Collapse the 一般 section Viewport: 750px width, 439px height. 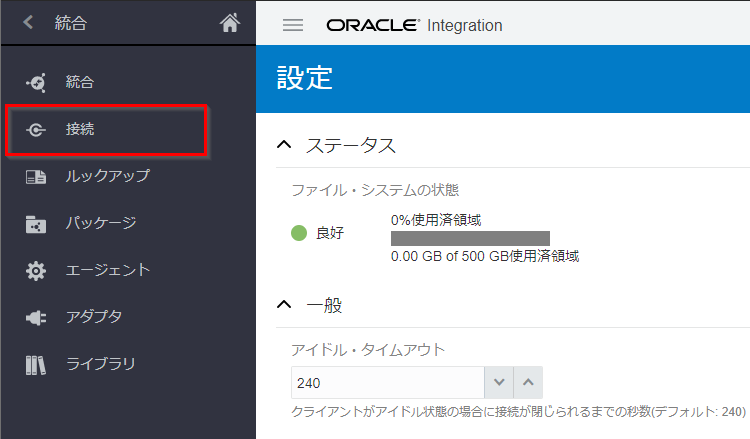click(284, 304)
